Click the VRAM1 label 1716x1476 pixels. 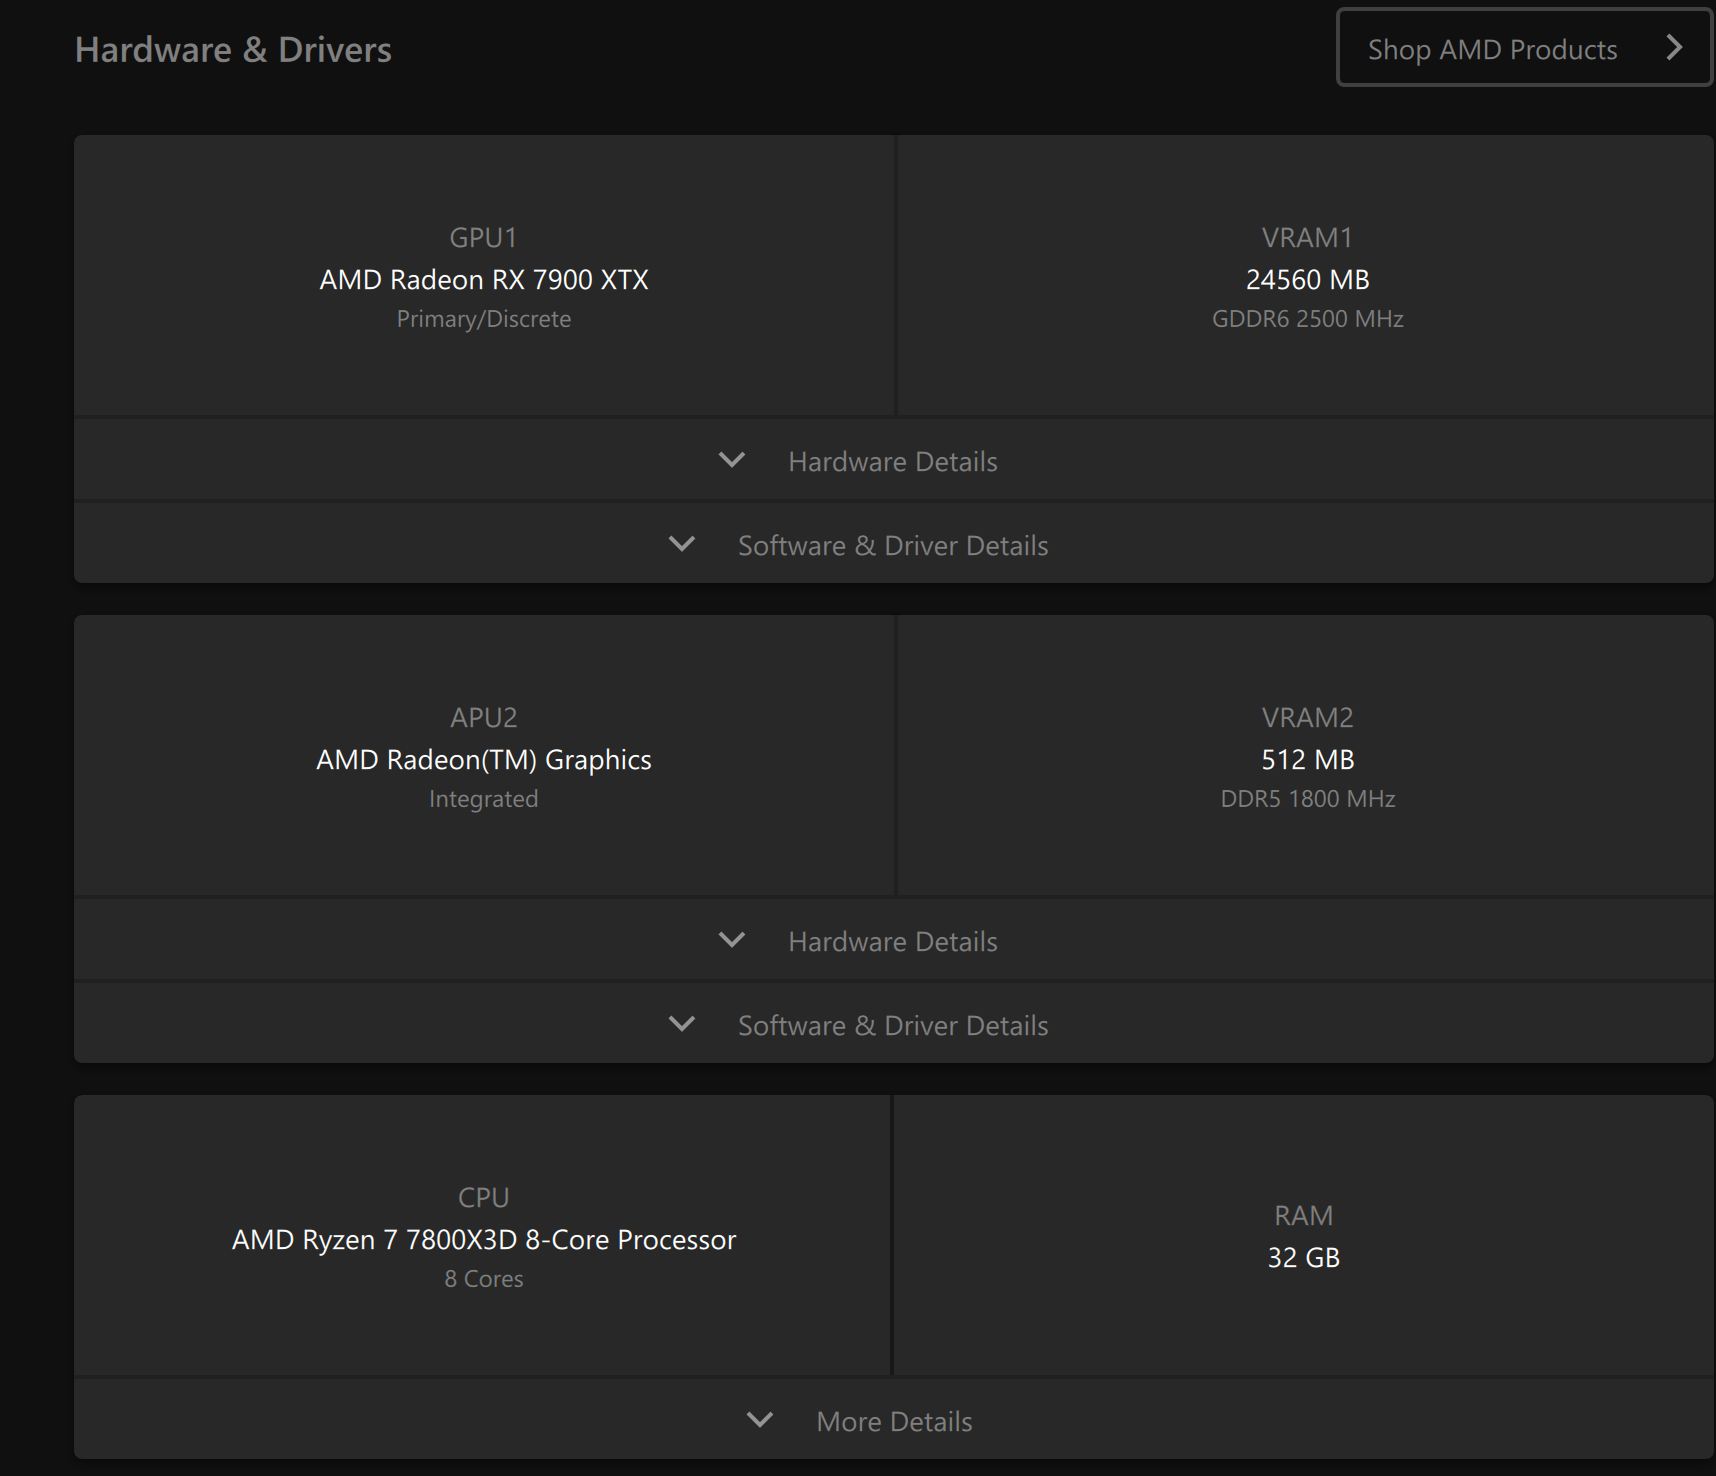coord(1307,238)
